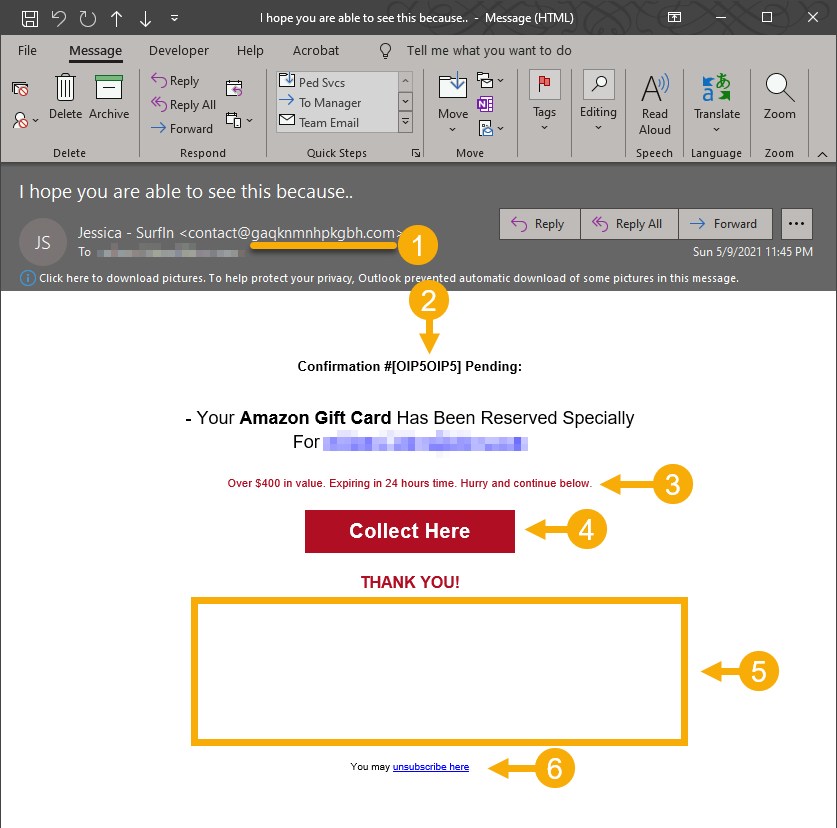Reply with Meeting icon in Respond group

coord(234,88)
